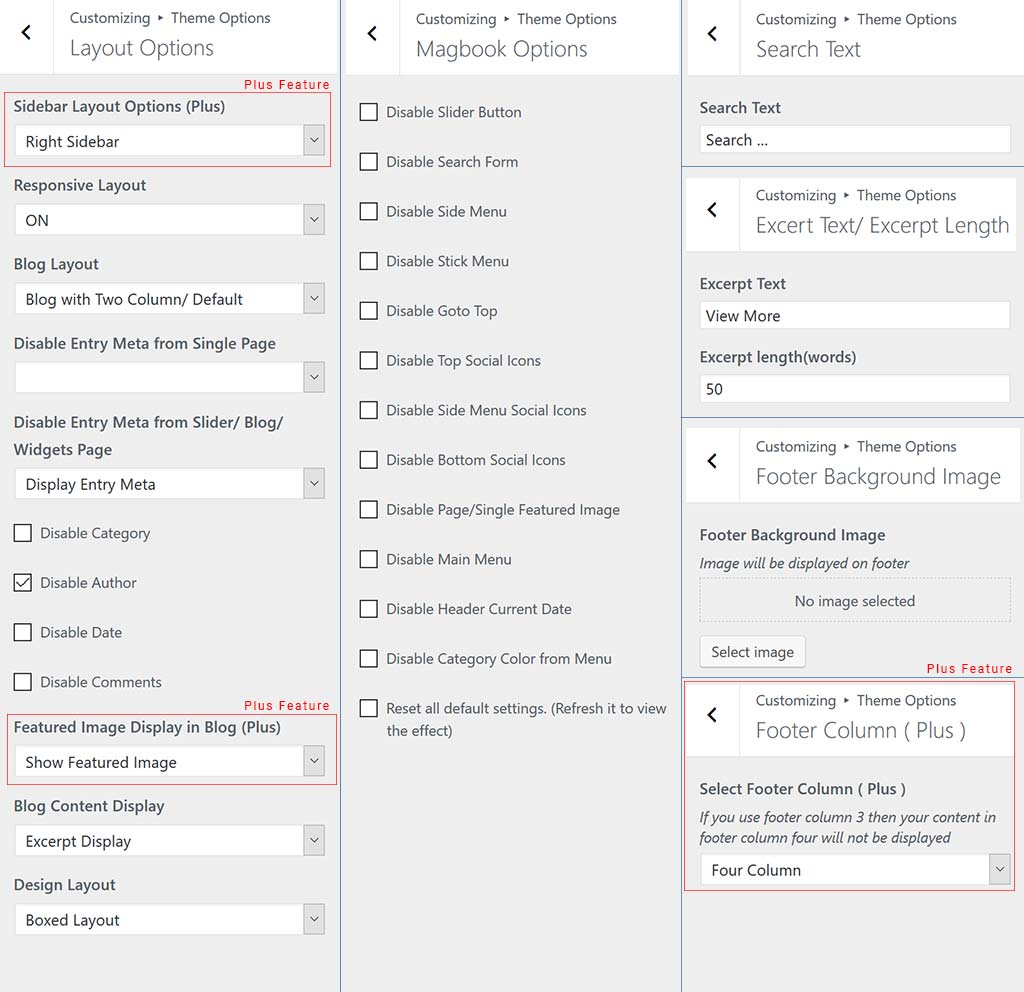Open Featured Image Display in Blog dropdown

tap(169, 762)
